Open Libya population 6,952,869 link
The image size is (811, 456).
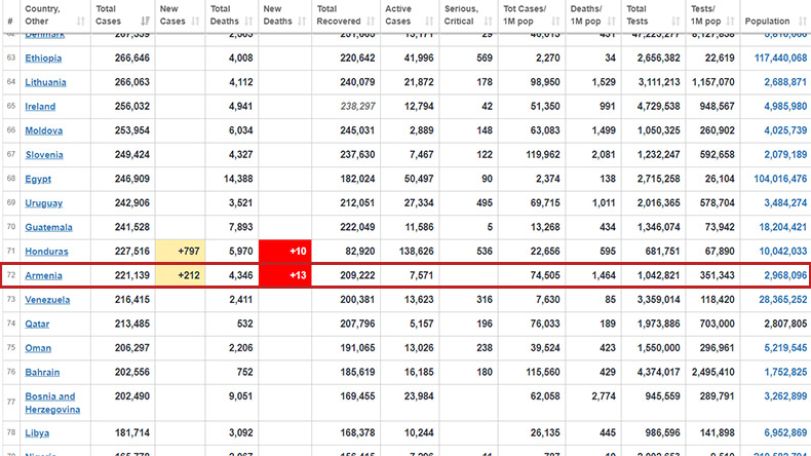click(785, 433)
